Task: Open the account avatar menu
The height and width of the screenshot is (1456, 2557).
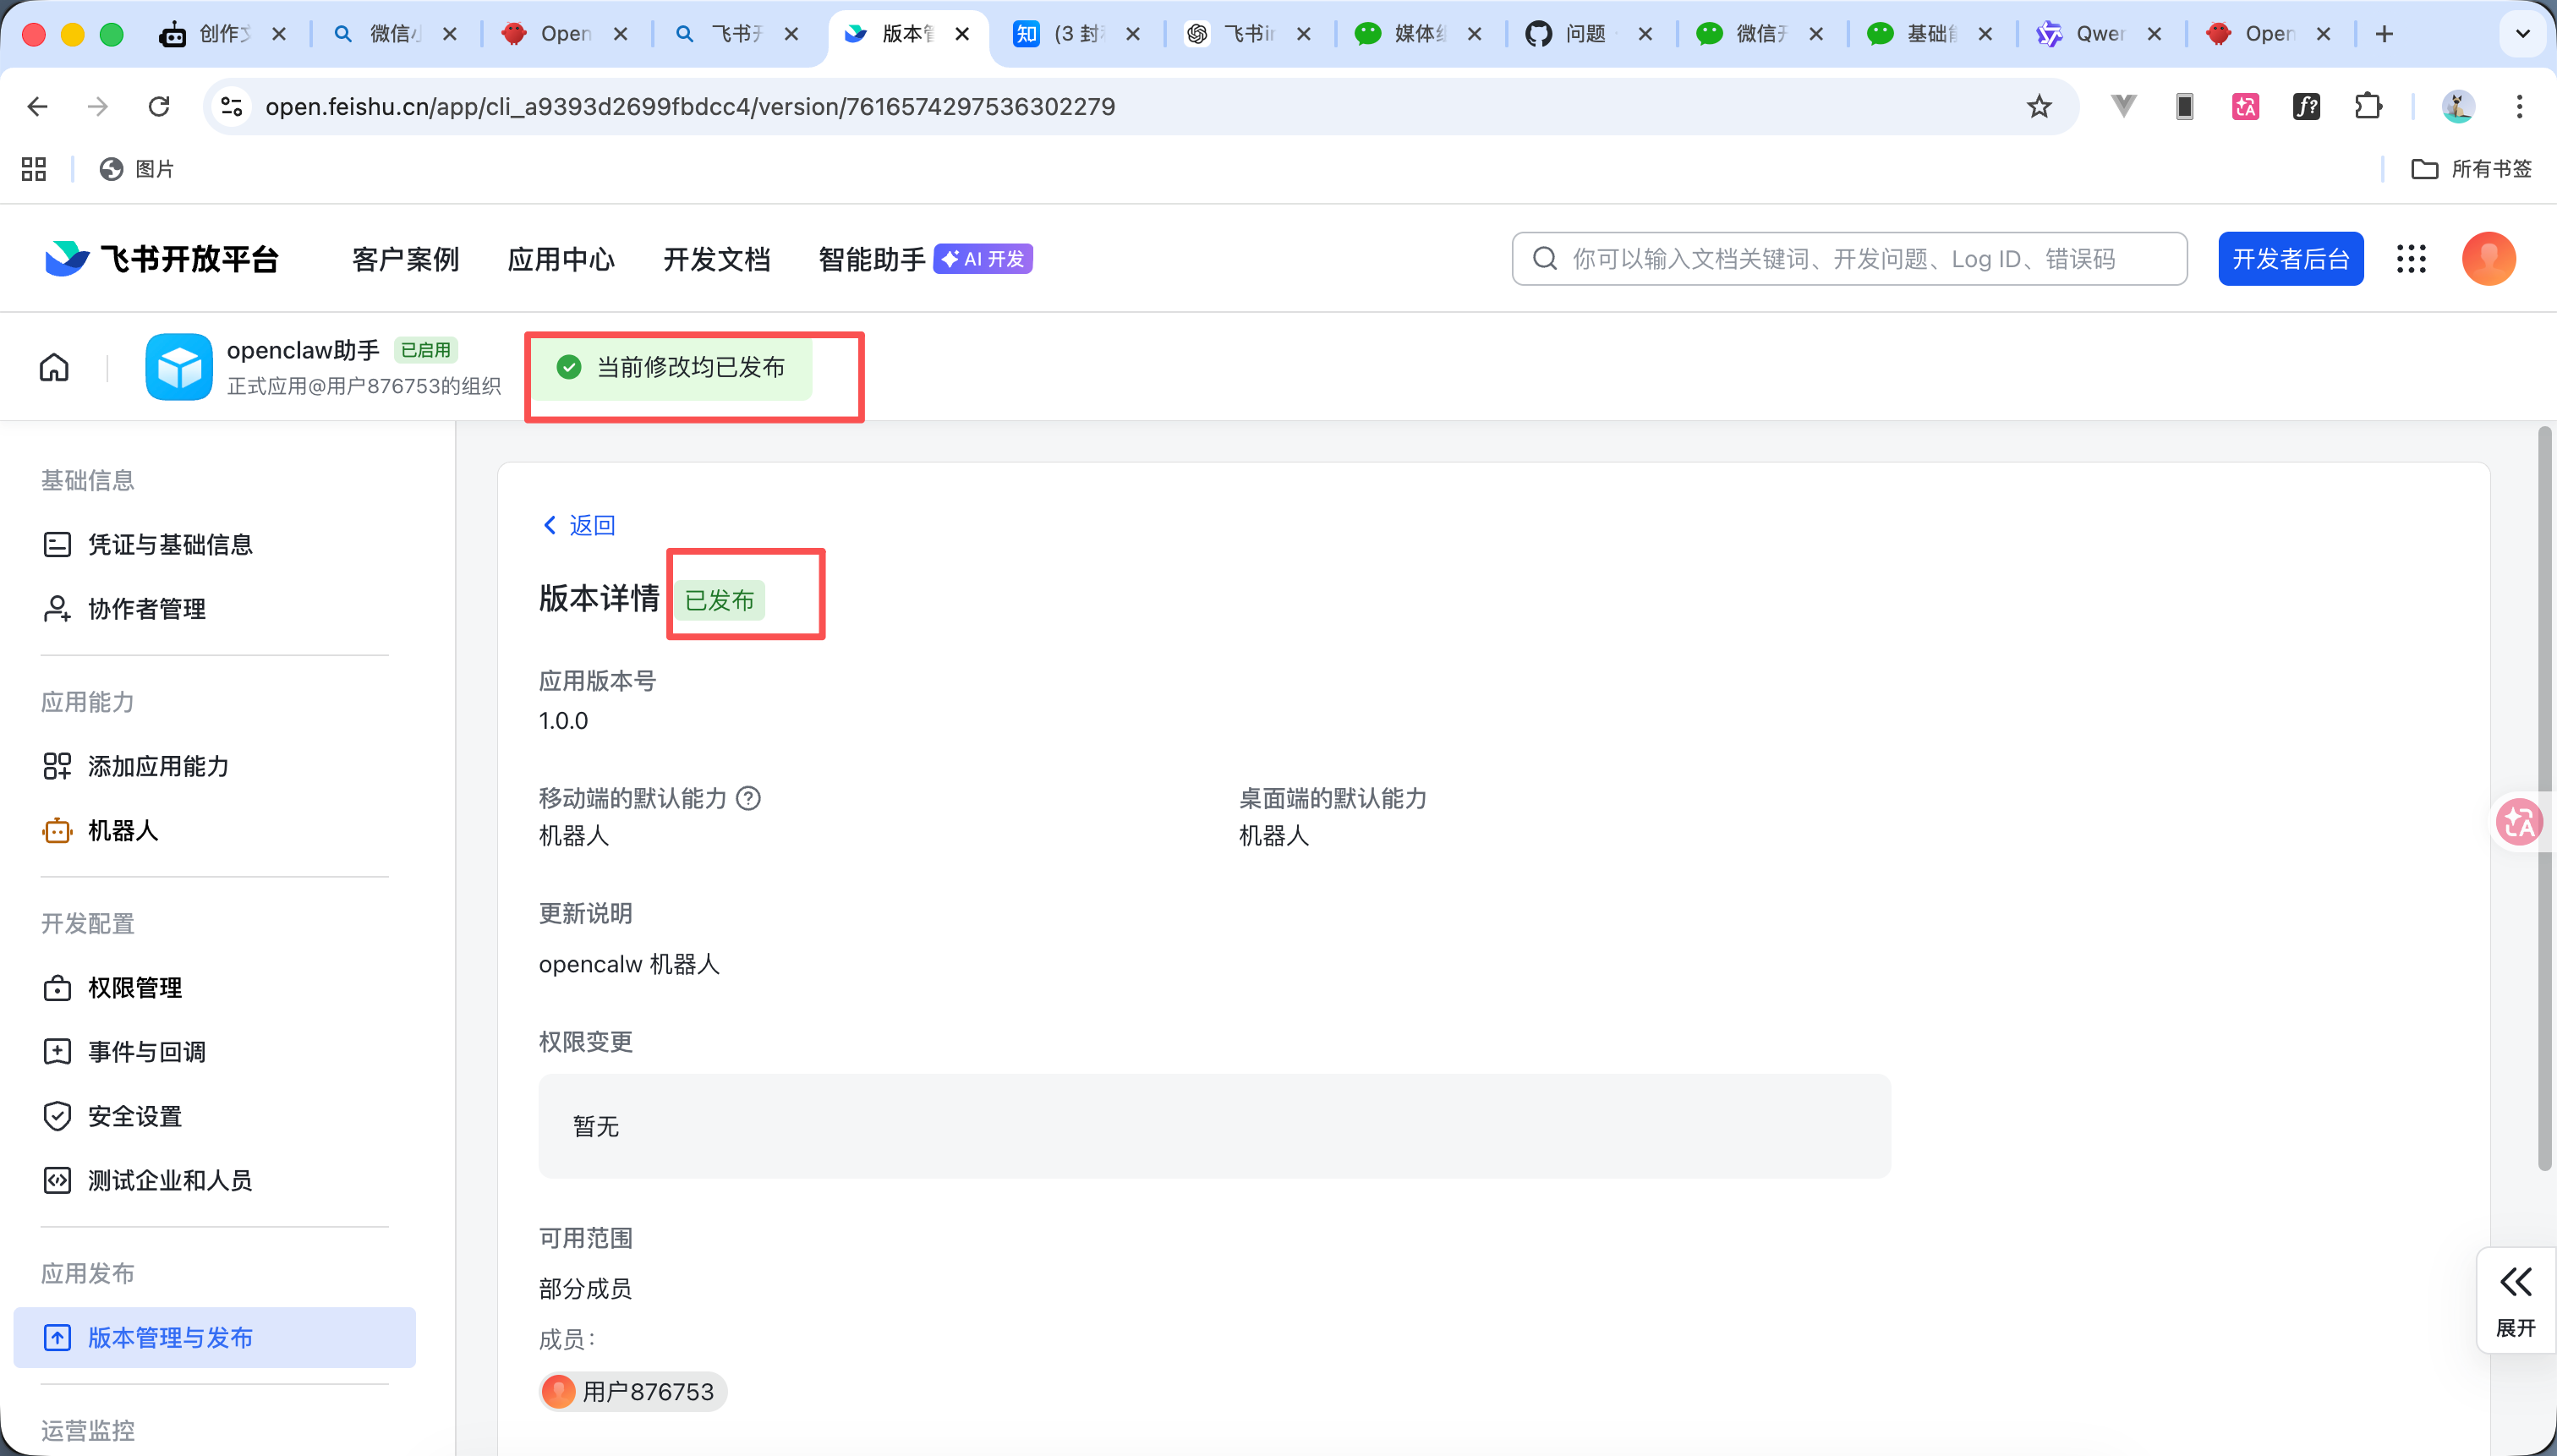Action: pos(2488,258)
